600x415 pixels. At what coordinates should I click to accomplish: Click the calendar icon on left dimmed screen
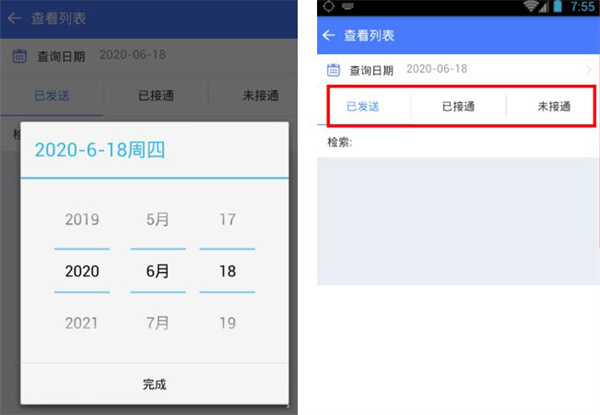(20, 56)
